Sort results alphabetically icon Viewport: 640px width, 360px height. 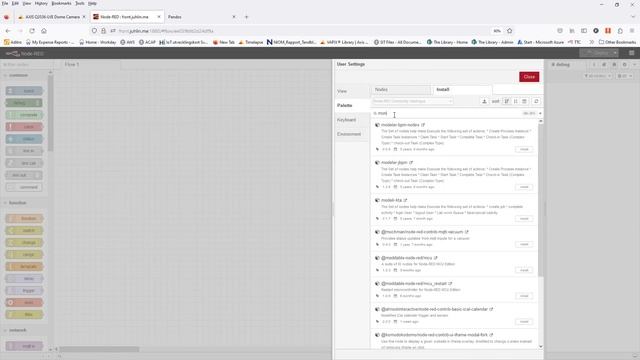pyautogui.click(x=516, y=101)
